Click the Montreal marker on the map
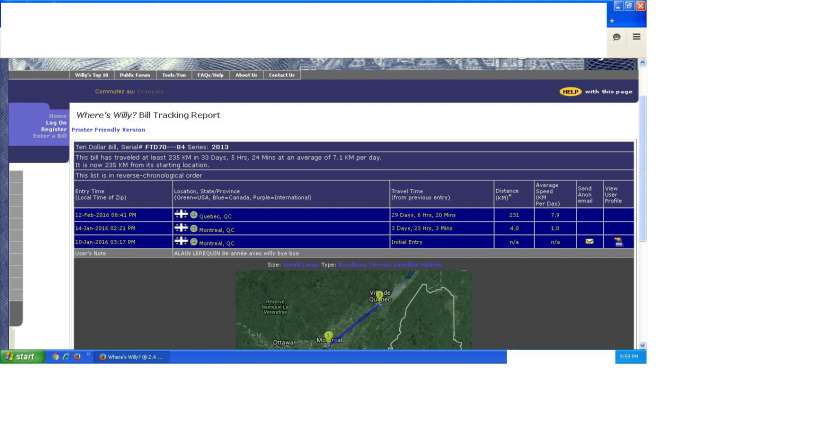This screenshot has height=429, width=825. pyautogui.click(x=329, y=336)
